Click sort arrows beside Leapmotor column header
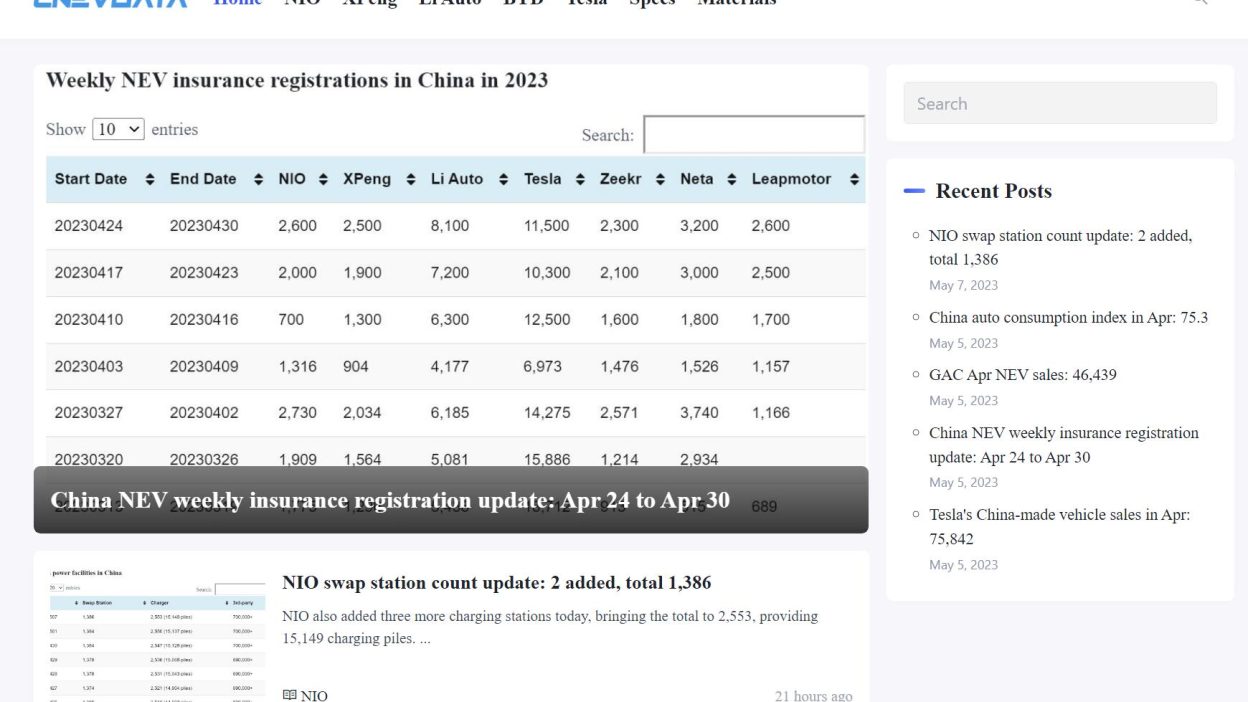Viewport: 1248px width, 702px height. click(x=854, y=179)
